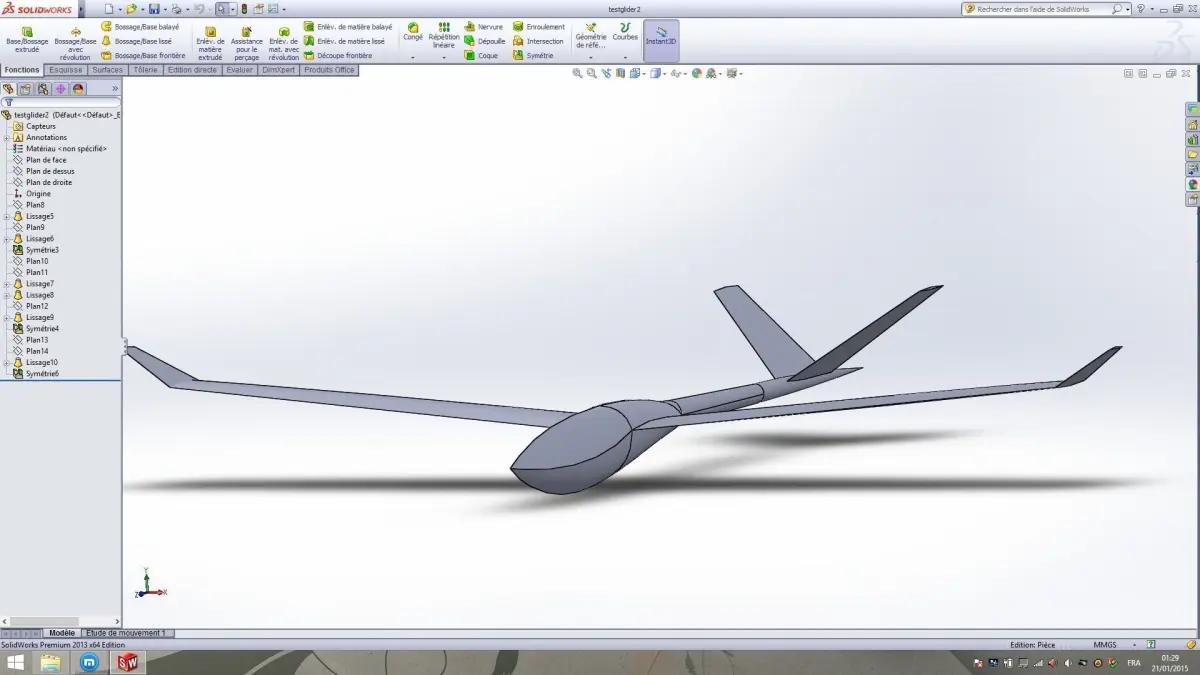The height and width of the screenshot is (675, 1200).
Task: Switch to the Tôlerie tab
Action: click(145, 70)
